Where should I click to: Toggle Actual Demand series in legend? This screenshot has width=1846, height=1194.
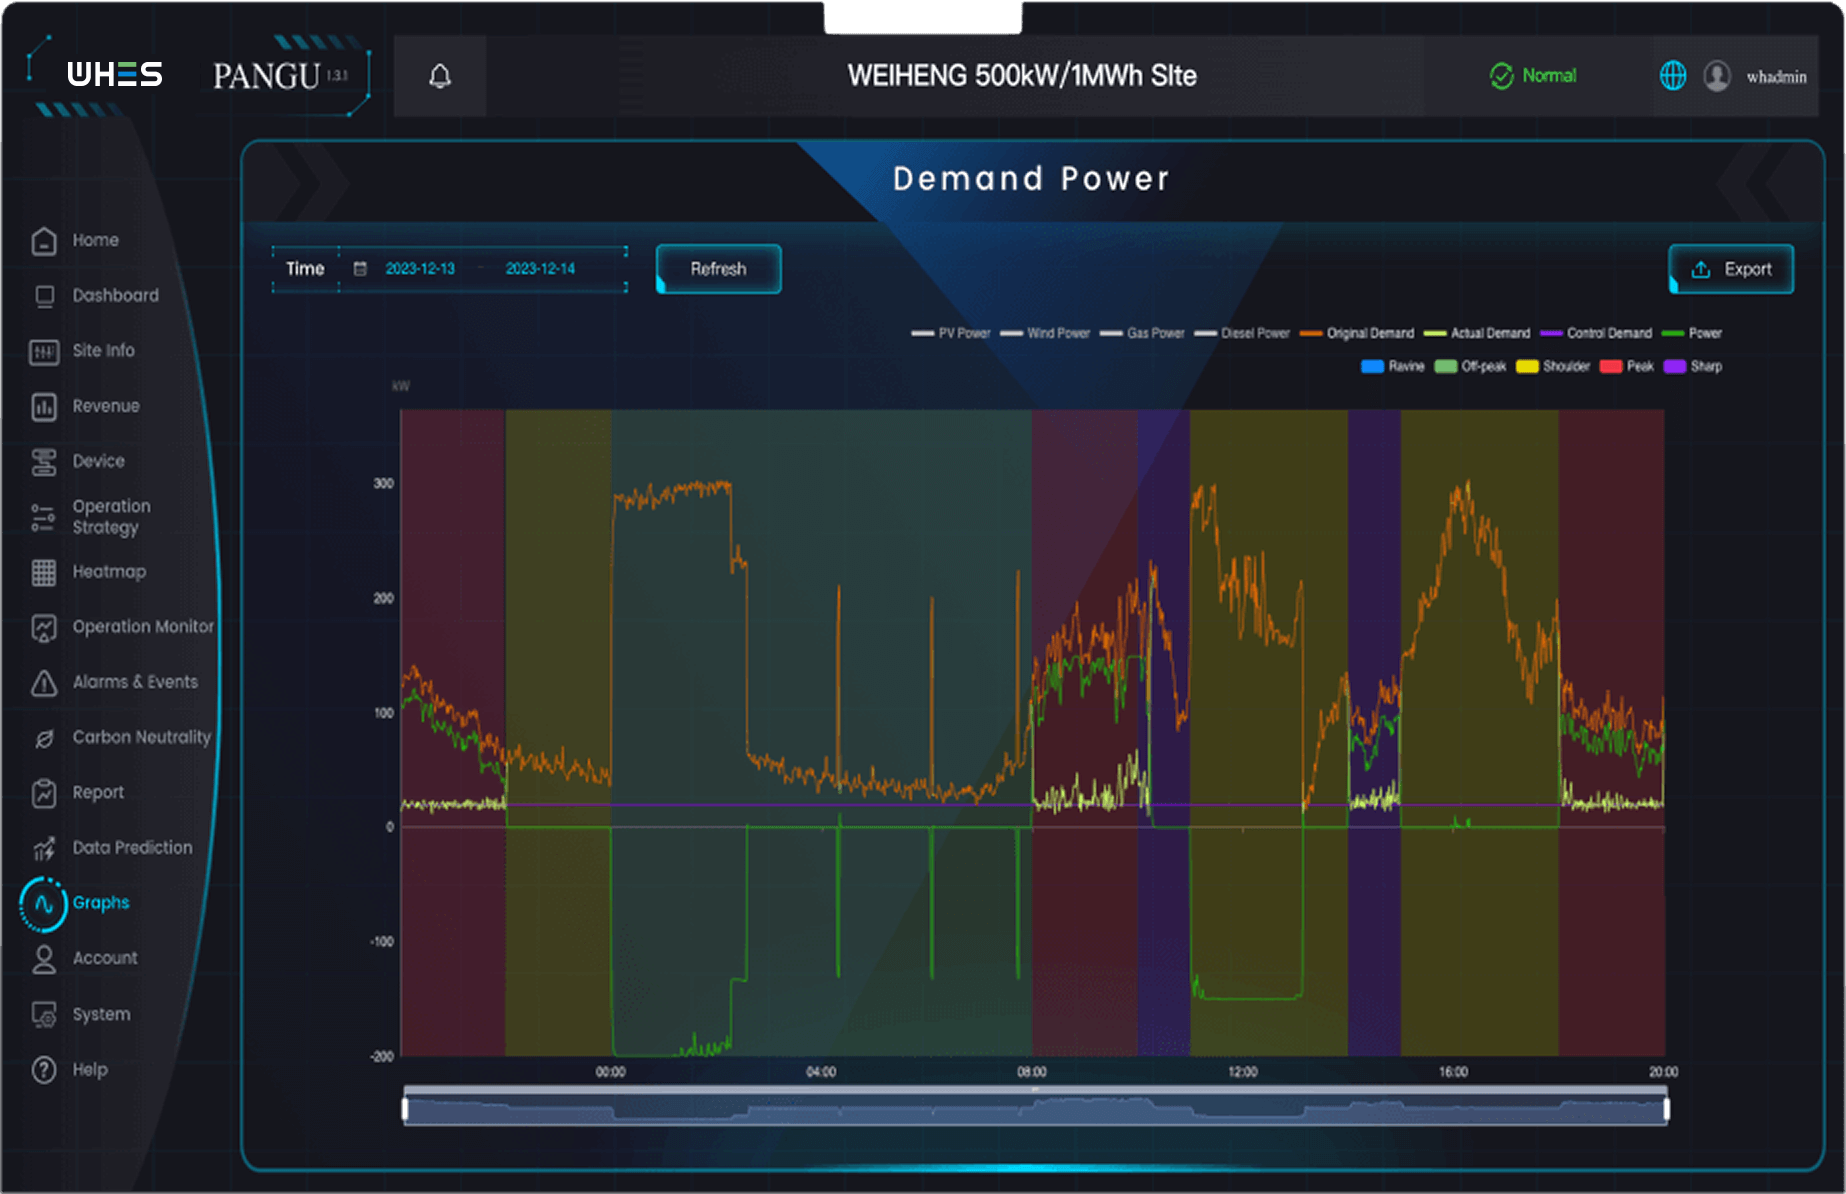pyautogui.click(x=1476, y=333)
